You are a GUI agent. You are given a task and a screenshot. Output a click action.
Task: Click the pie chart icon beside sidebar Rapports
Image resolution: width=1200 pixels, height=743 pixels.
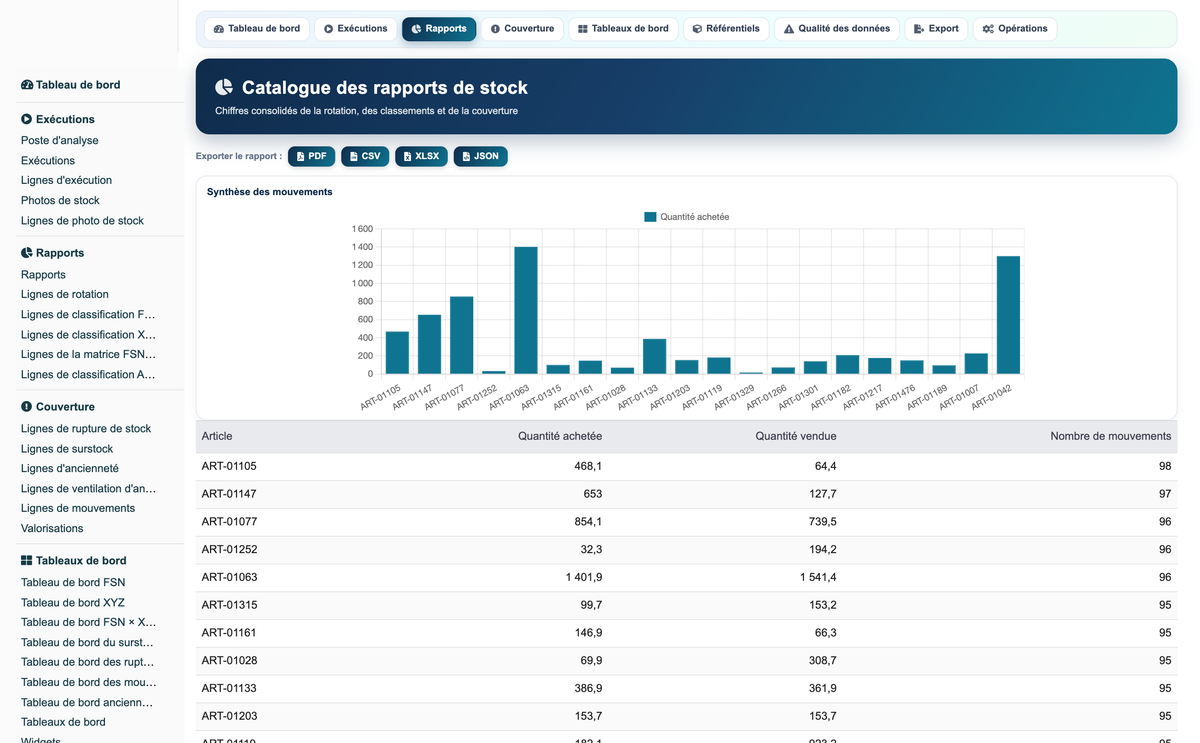27,253
